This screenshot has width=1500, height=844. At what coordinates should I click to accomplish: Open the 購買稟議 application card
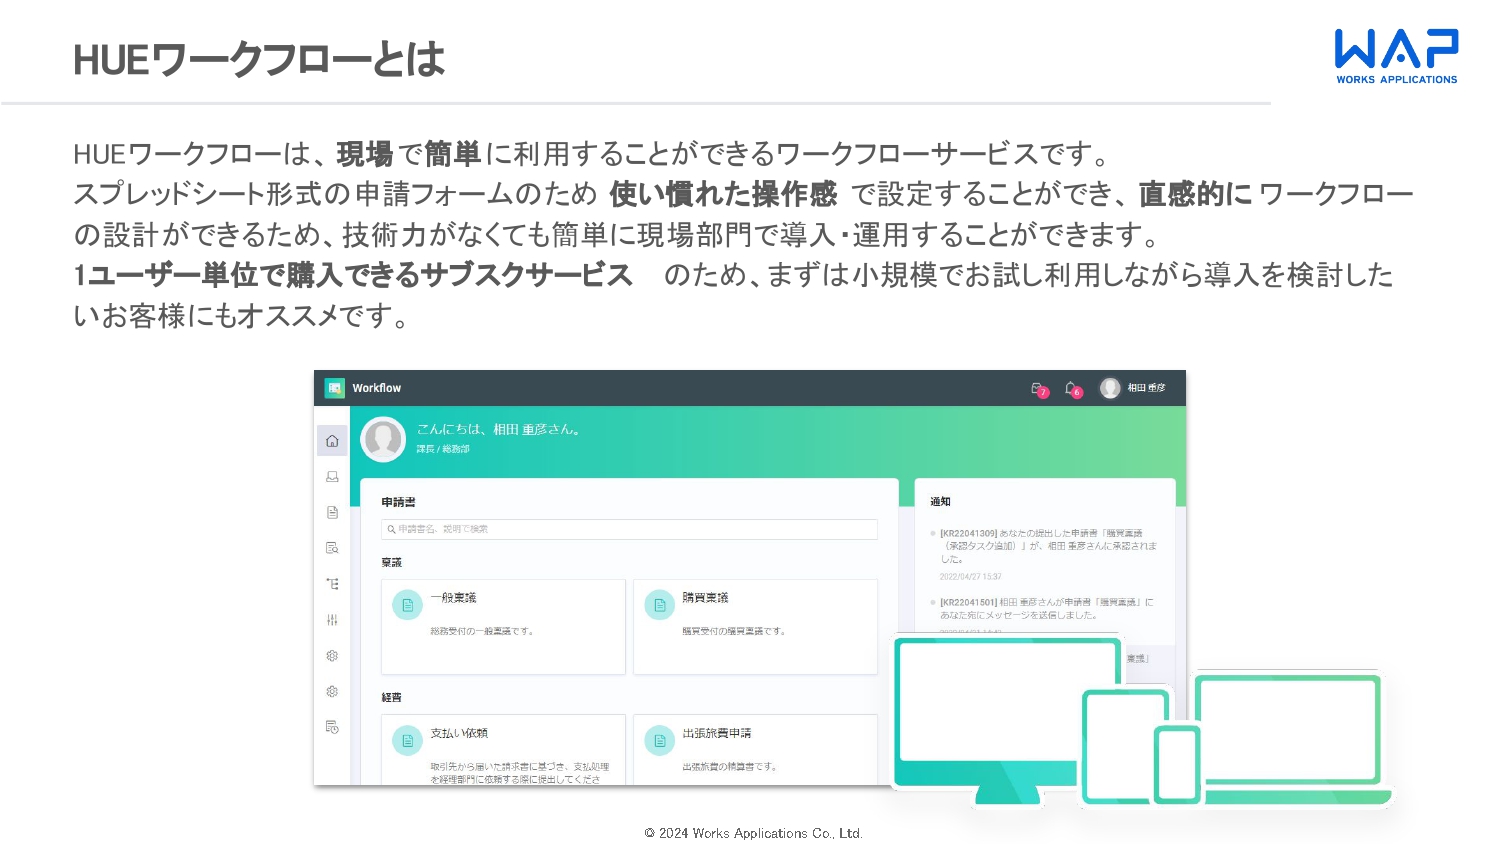coord(755,627)
